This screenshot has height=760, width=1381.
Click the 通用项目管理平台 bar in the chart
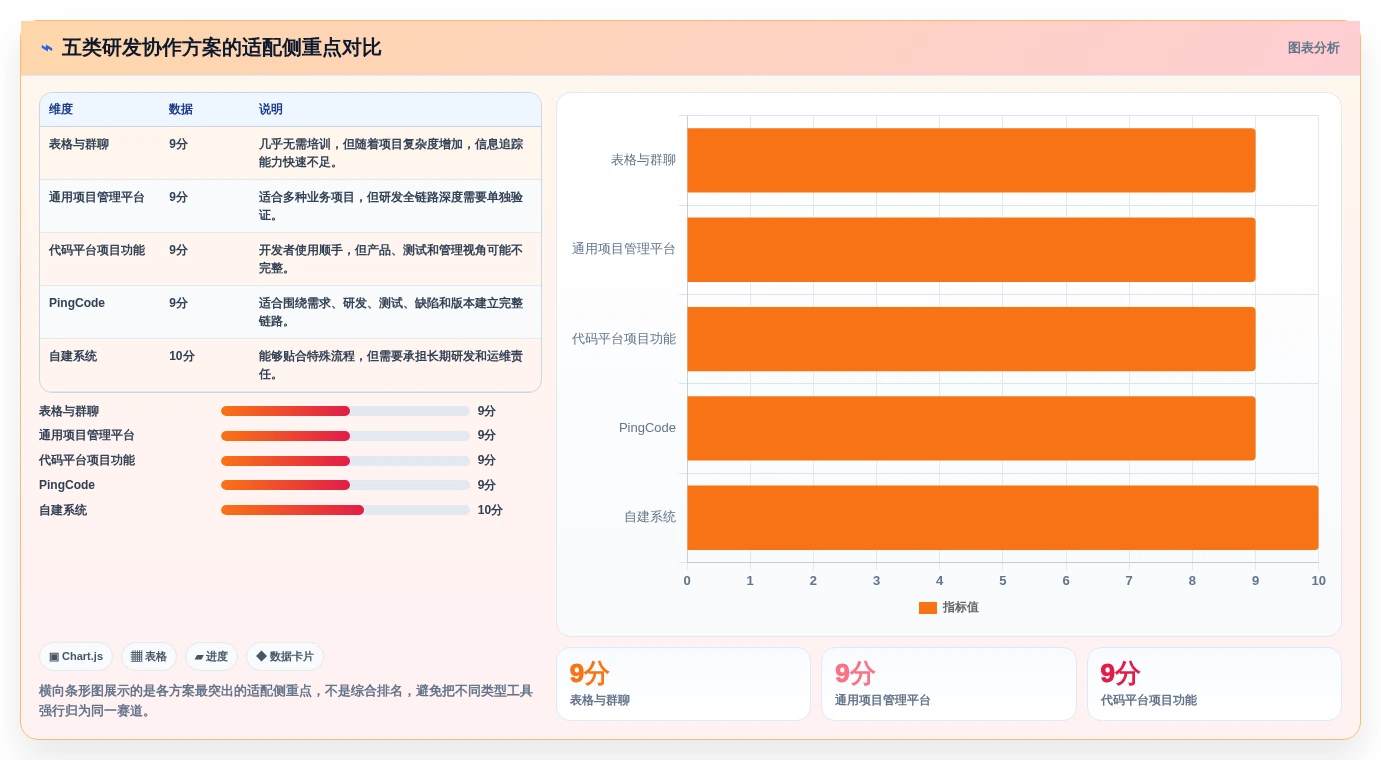[x=971, y=250]
